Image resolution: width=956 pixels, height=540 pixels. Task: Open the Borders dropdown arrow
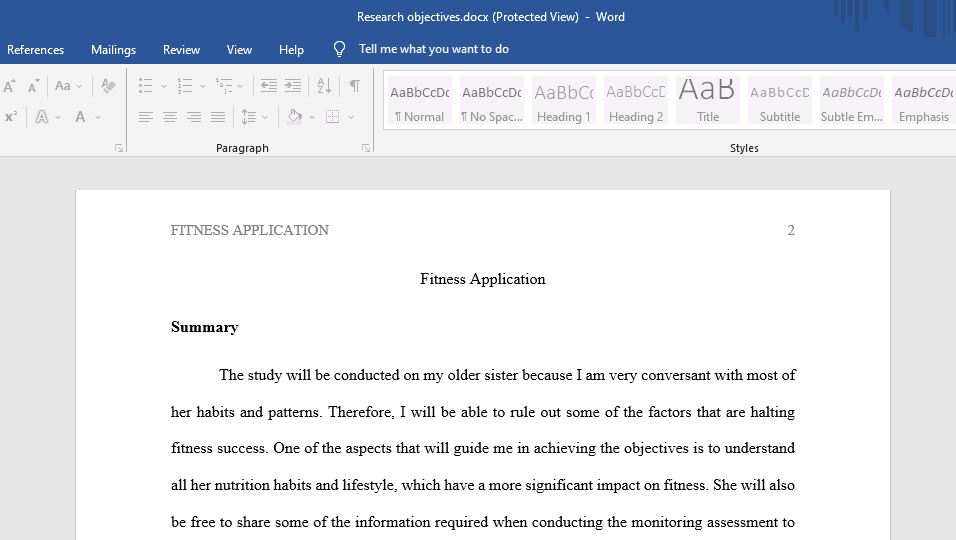coord(351,117)
